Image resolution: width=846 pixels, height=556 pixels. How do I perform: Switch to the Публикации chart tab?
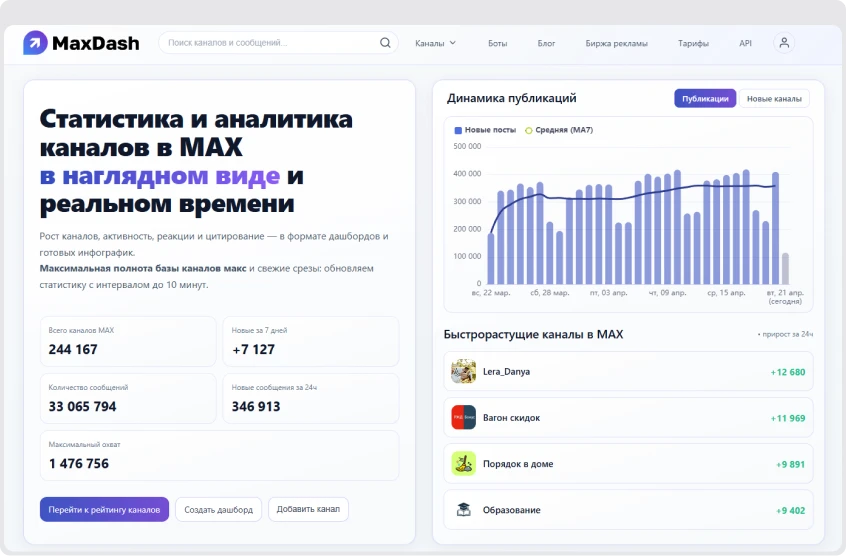point(705,99)
